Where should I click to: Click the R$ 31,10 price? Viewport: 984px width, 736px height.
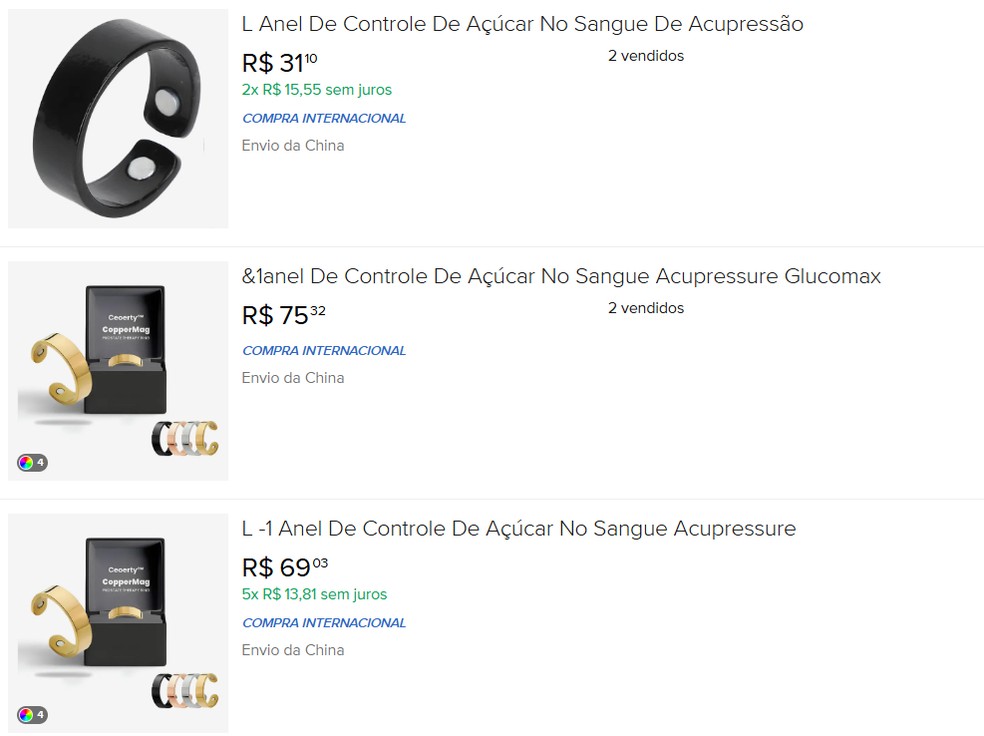(278, 63)
